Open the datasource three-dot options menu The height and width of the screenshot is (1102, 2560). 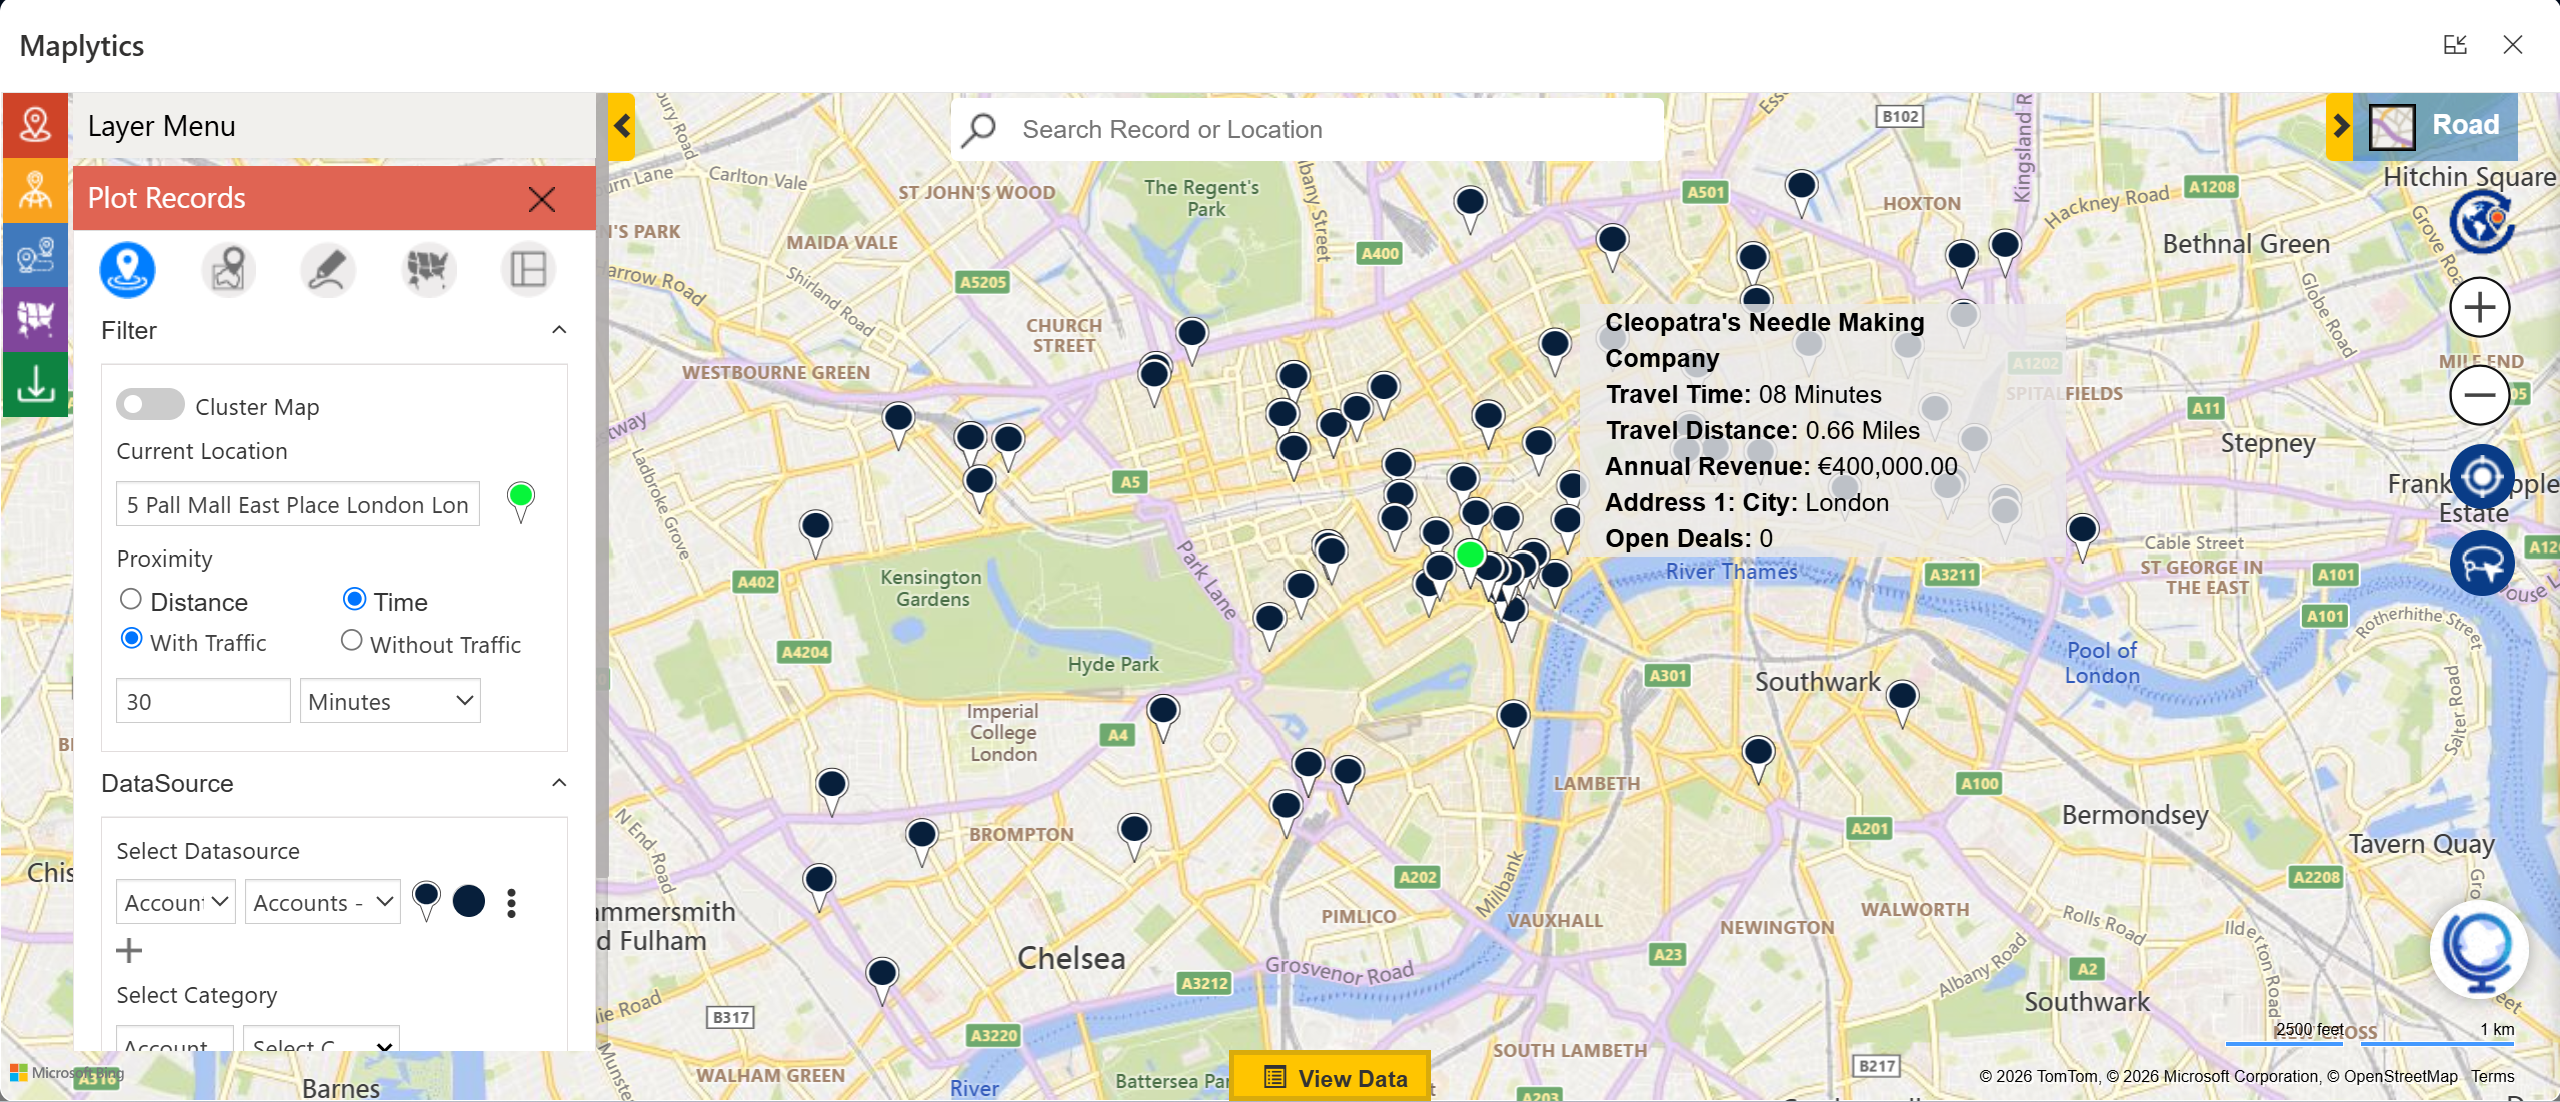pos(512,903)
